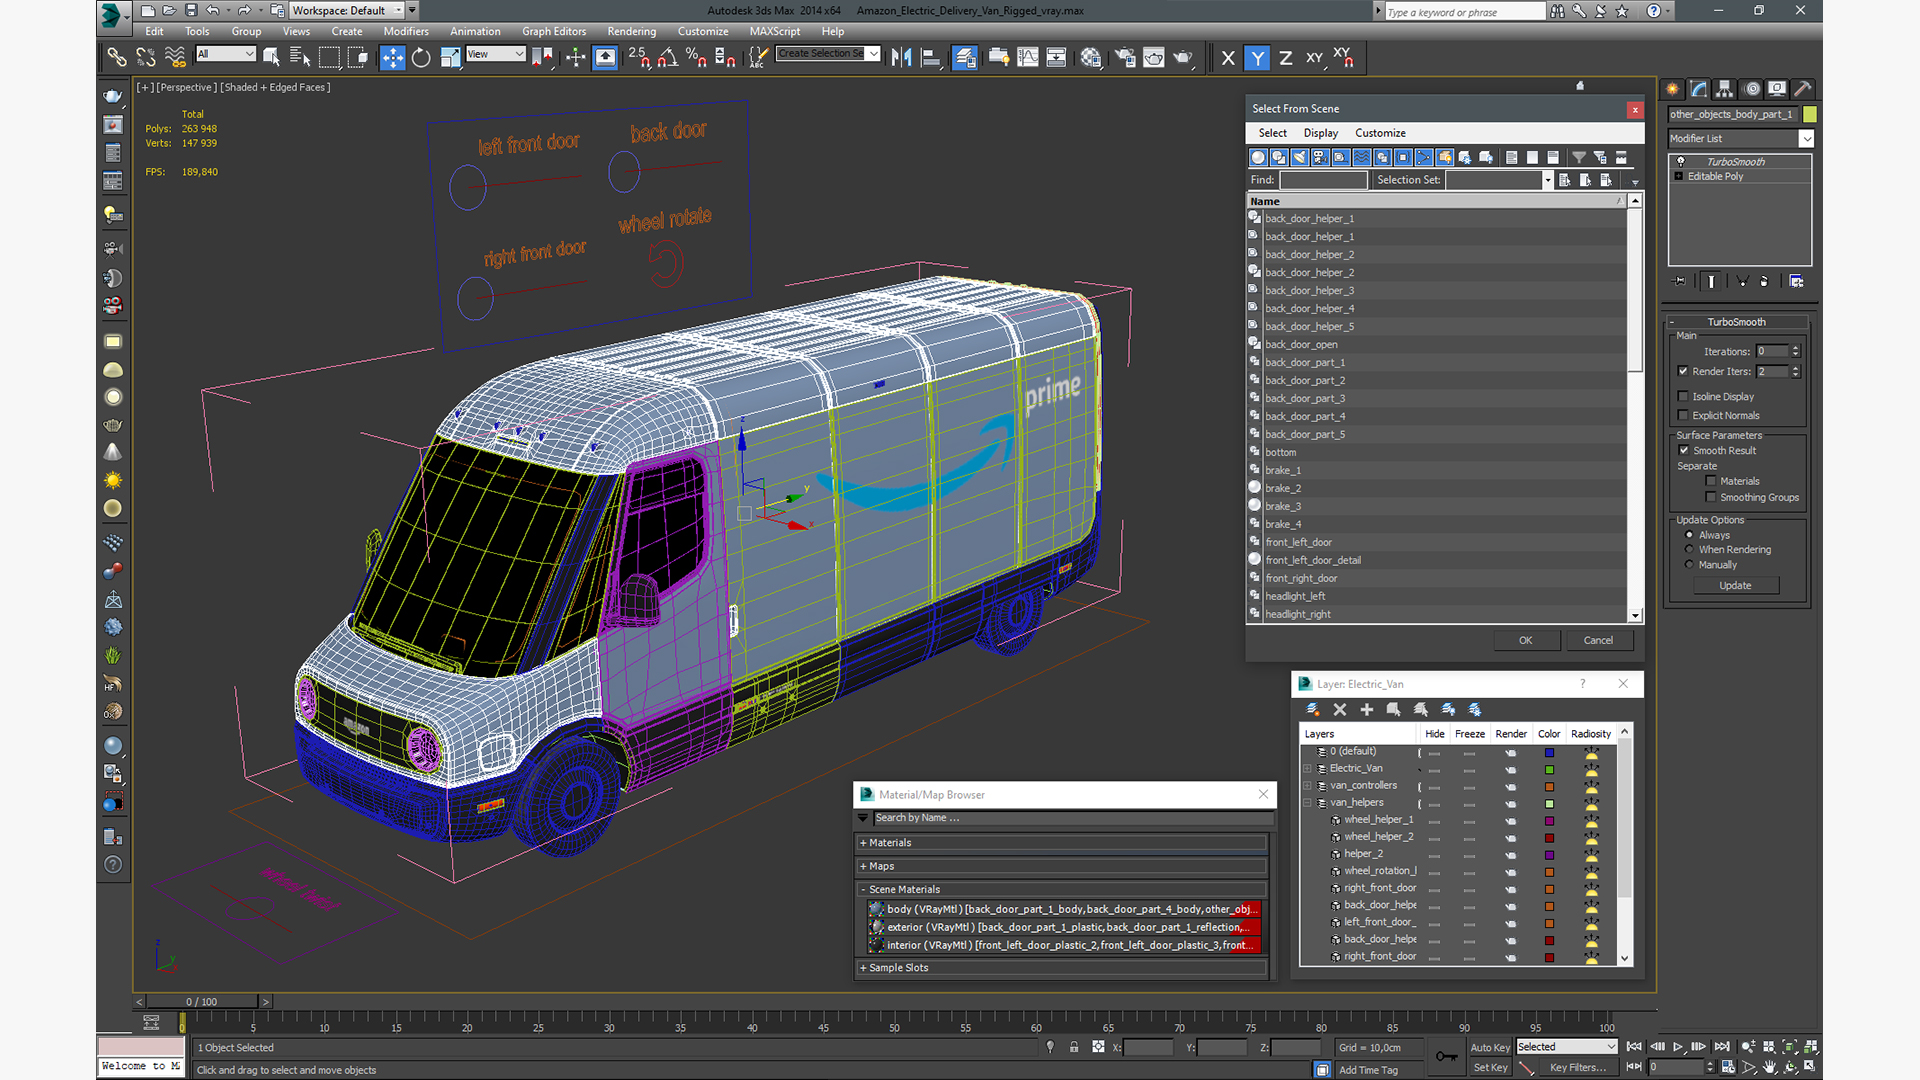This screenshot has width=1920, height=1080.
Task: Enable the Explicit Normals checkbox
Action: (x=1683, y=415)
